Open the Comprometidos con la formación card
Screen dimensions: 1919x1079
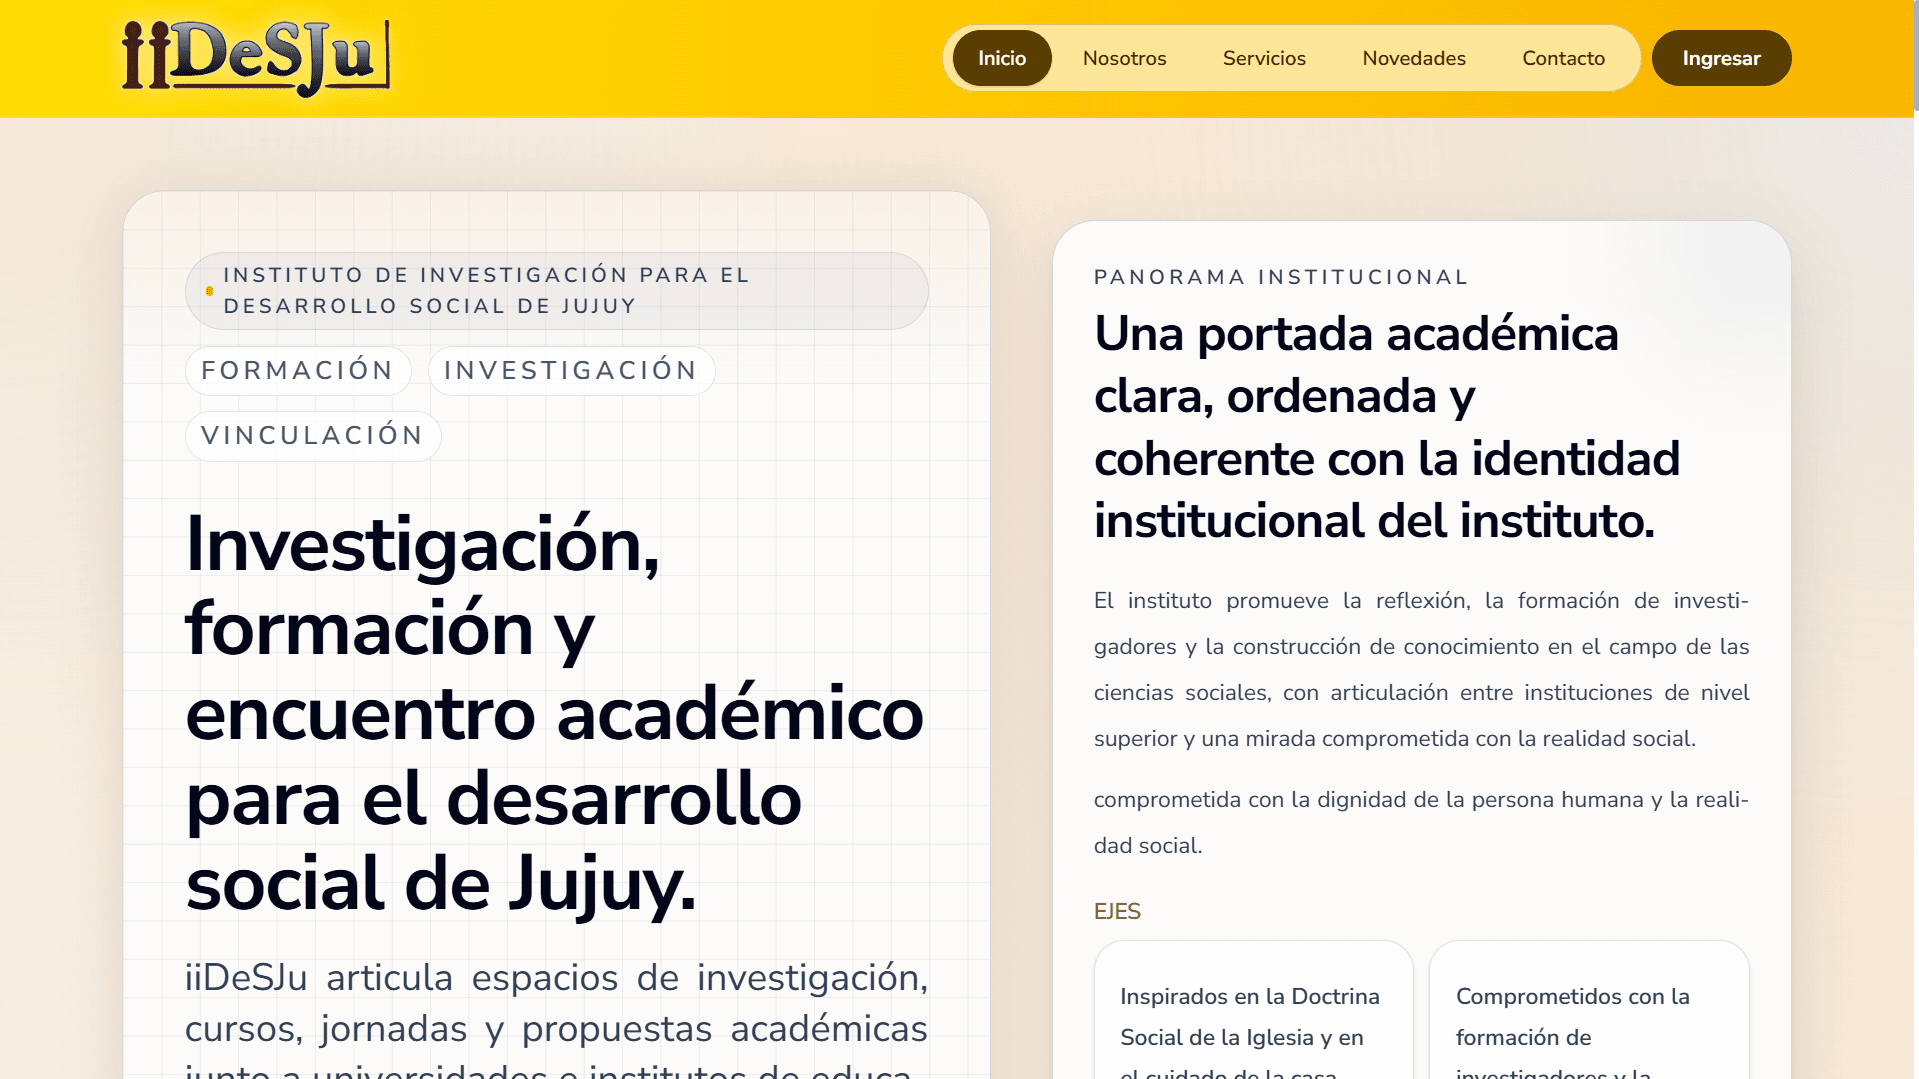click(x=1589, y=1010)
